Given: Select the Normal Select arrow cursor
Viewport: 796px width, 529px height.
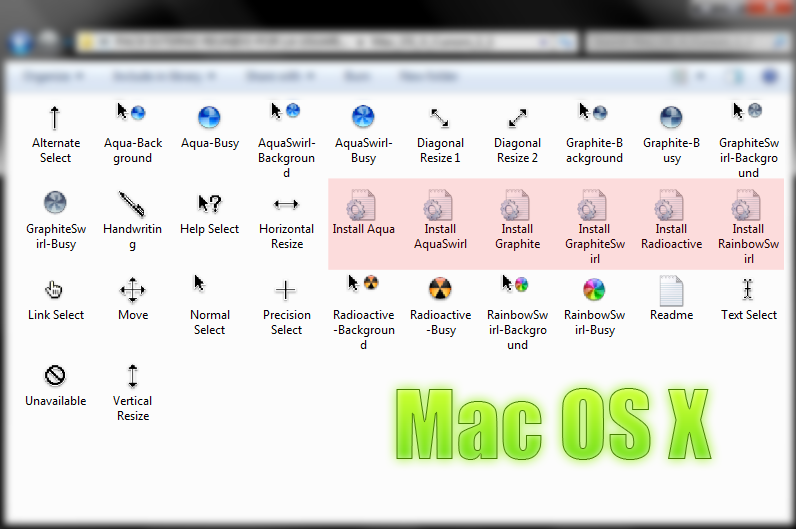Looking at the screenshot, I should (209, 306).
